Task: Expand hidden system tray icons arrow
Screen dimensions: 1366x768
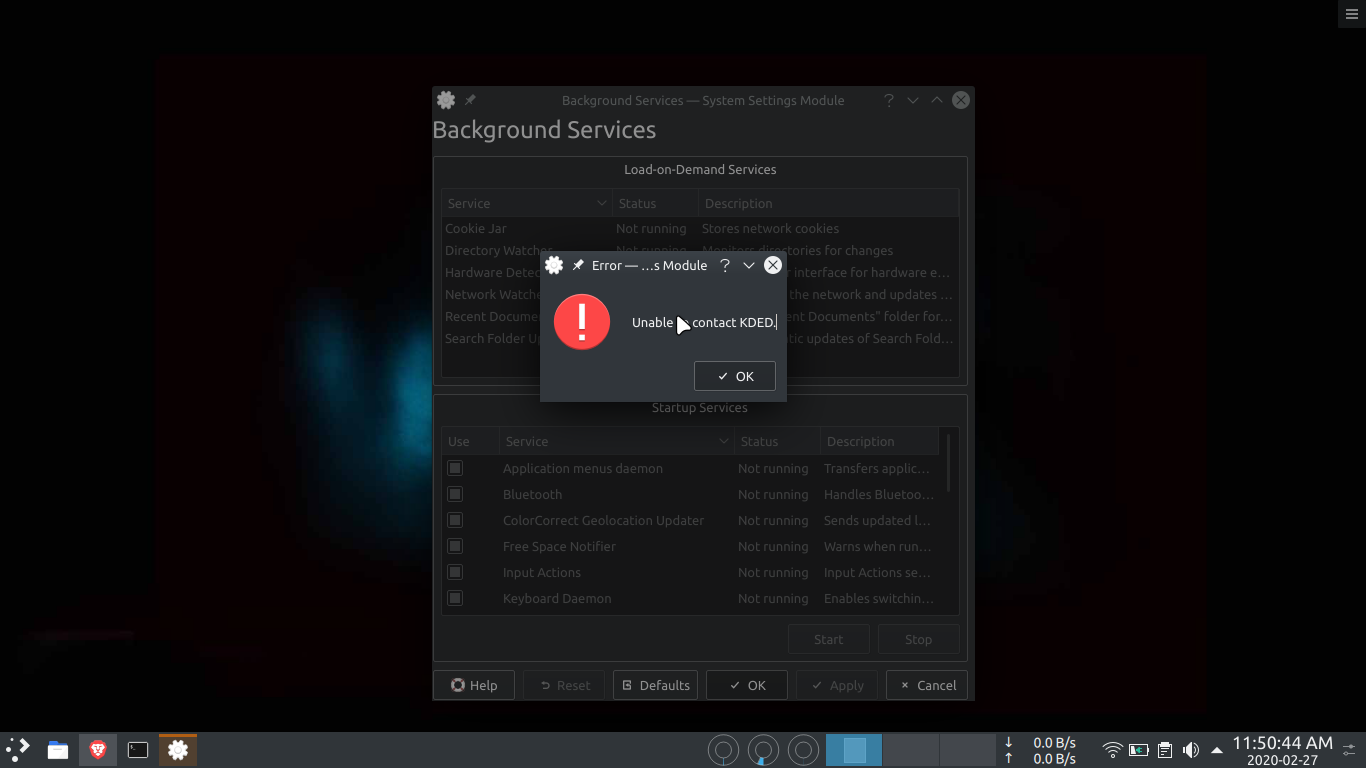Action: click(1216, 749)
